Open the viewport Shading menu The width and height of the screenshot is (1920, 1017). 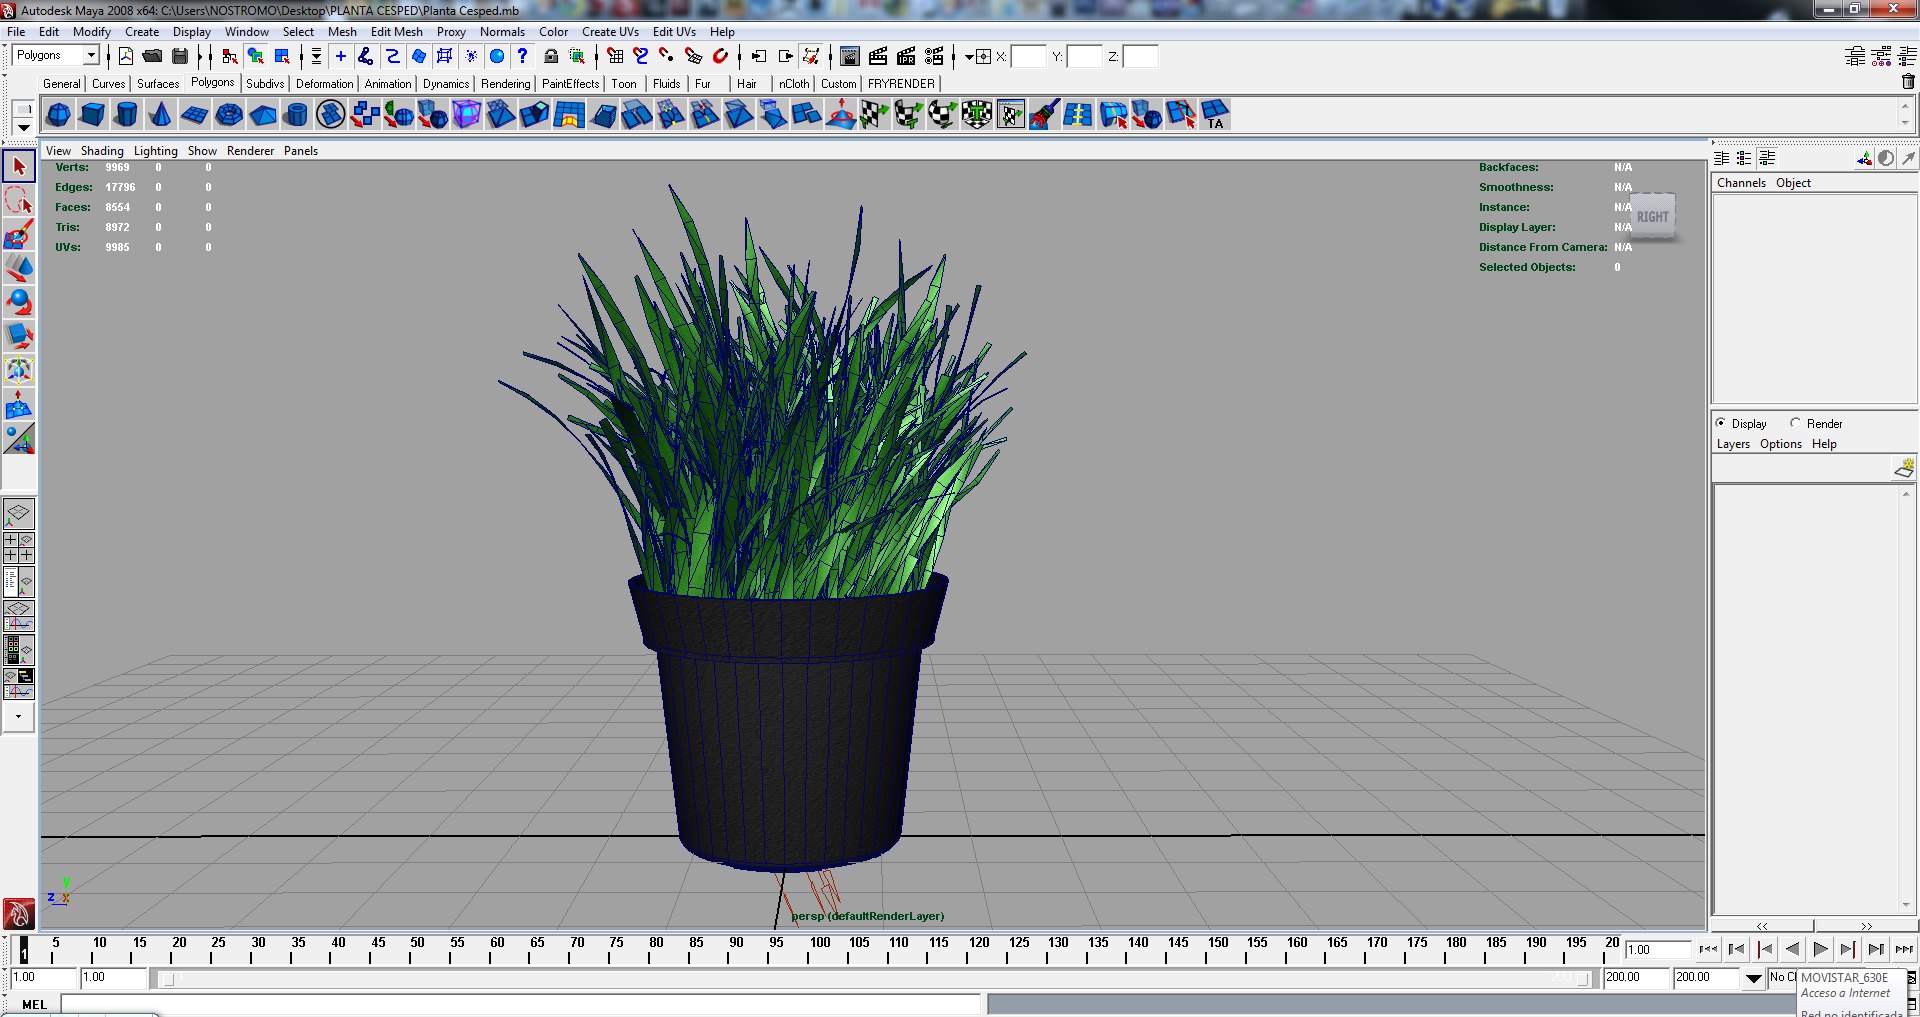pyautogui.click(x=102, y=151)
